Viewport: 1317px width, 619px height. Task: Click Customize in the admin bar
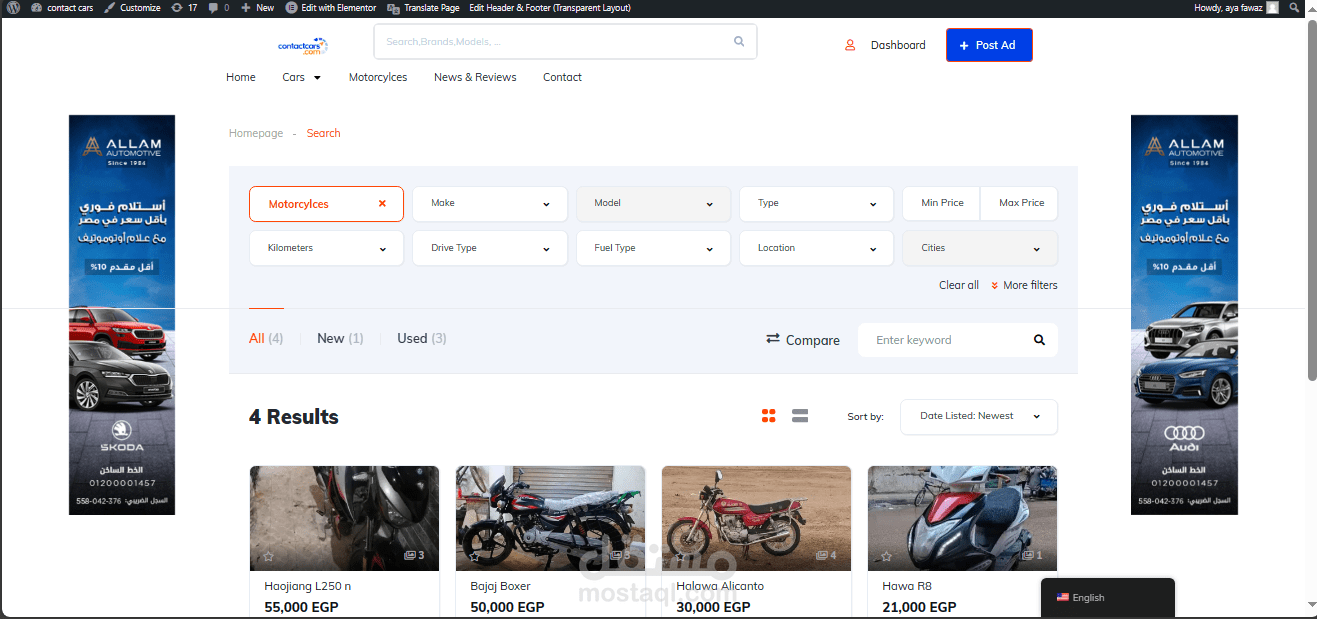tap(132, 7)
